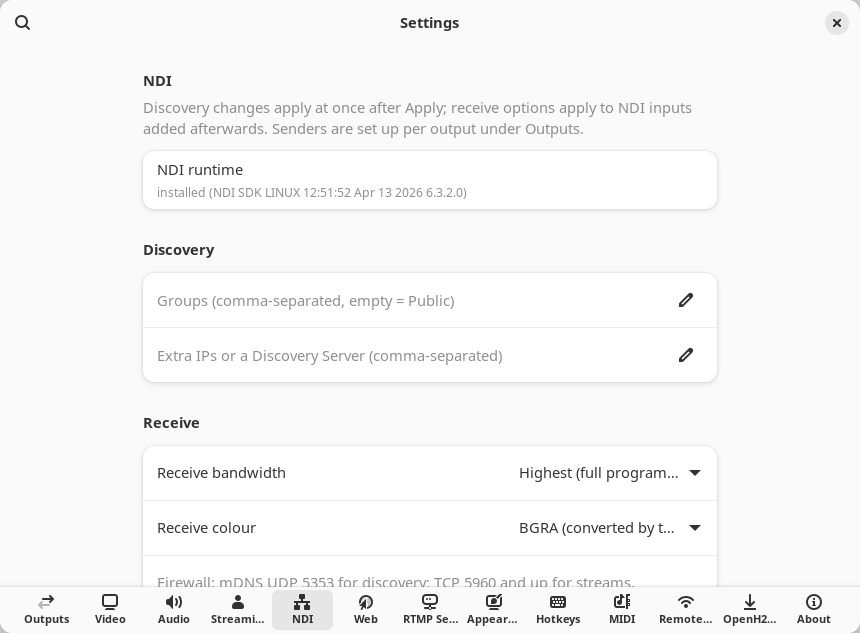This screenshot has height=633, width=860.
Task: Open the settings search
Action: 22,22
